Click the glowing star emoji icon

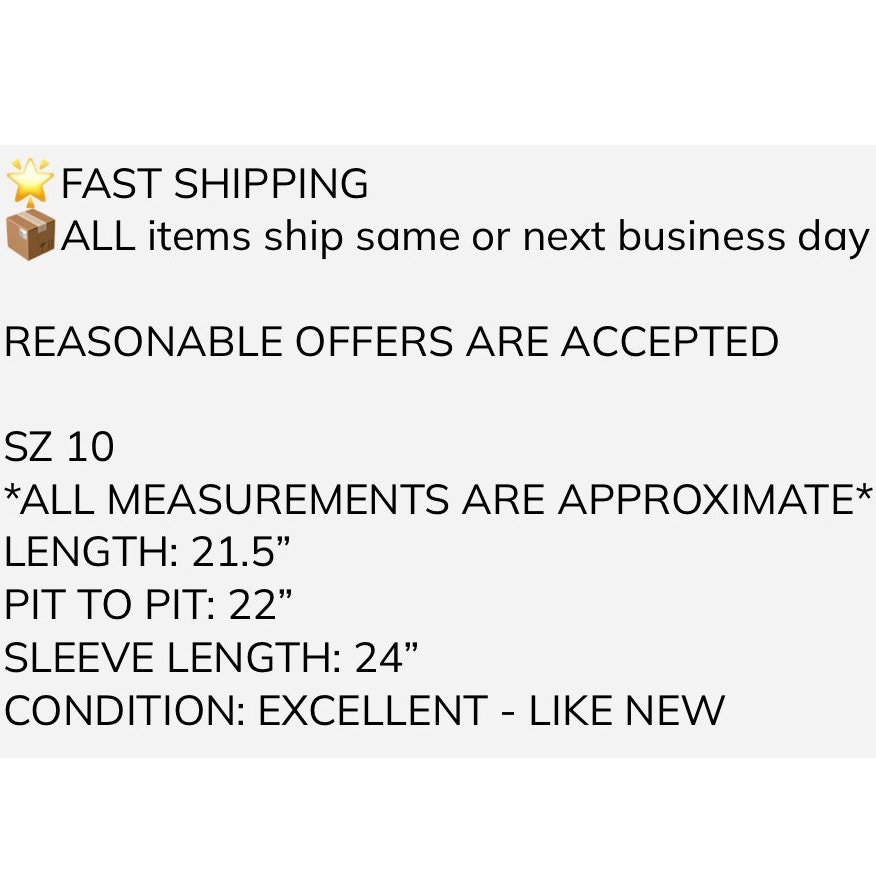point(30,183)
